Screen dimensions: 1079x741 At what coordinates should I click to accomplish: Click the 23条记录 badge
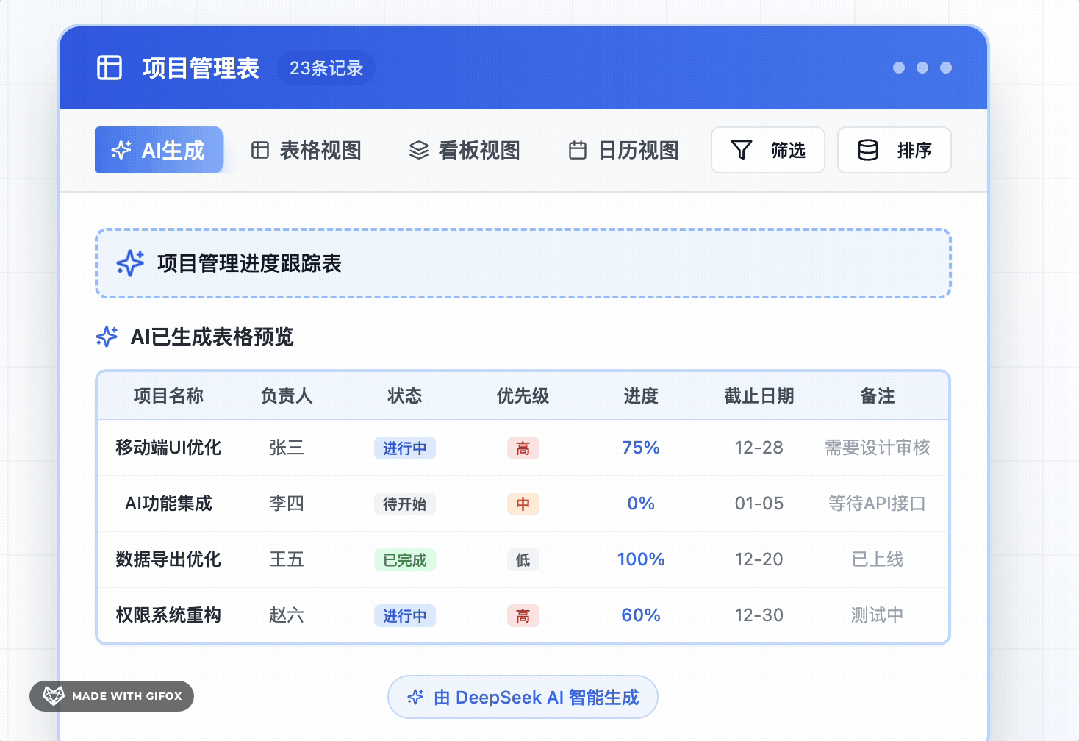pyautogui.click(x=326, y=67)
